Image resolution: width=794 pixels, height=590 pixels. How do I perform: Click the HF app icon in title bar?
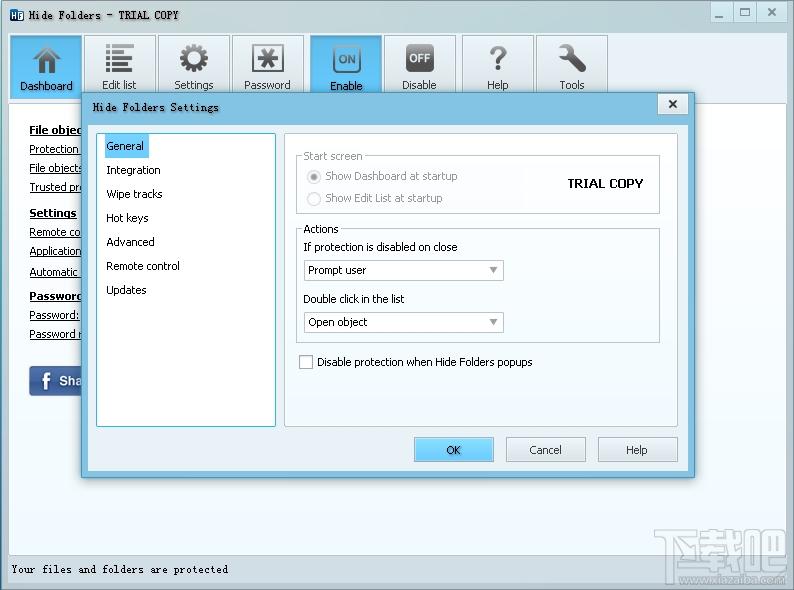[x=17, y=15]
